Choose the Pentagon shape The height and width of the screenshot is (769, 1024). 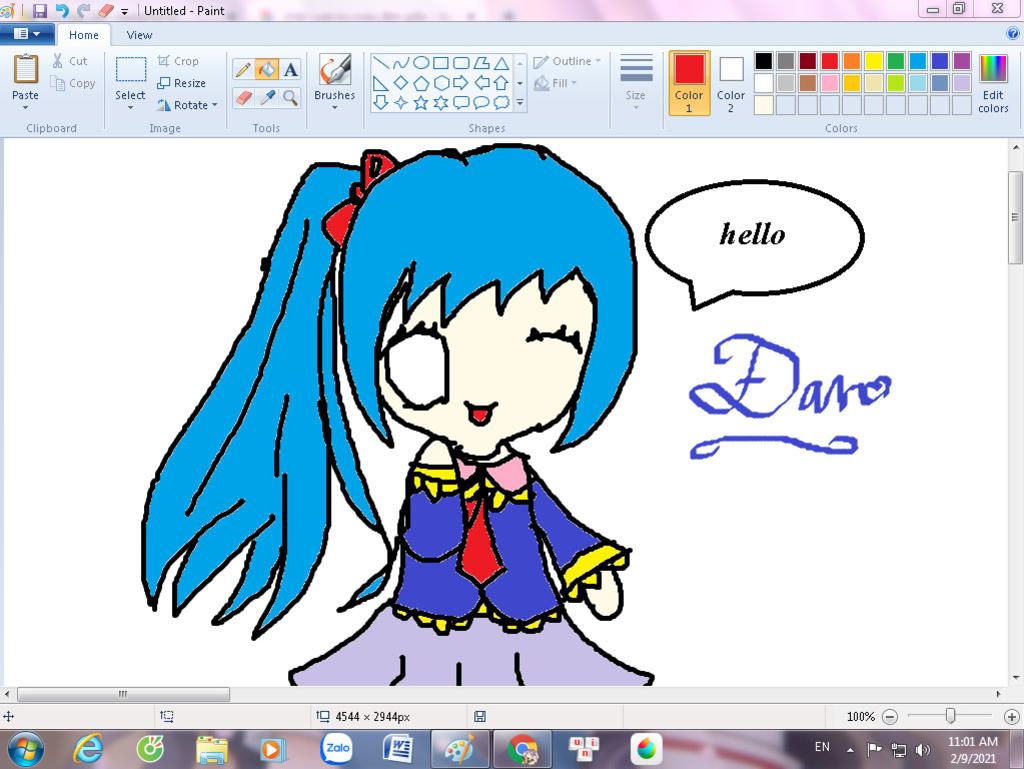[x=421, y=82]
